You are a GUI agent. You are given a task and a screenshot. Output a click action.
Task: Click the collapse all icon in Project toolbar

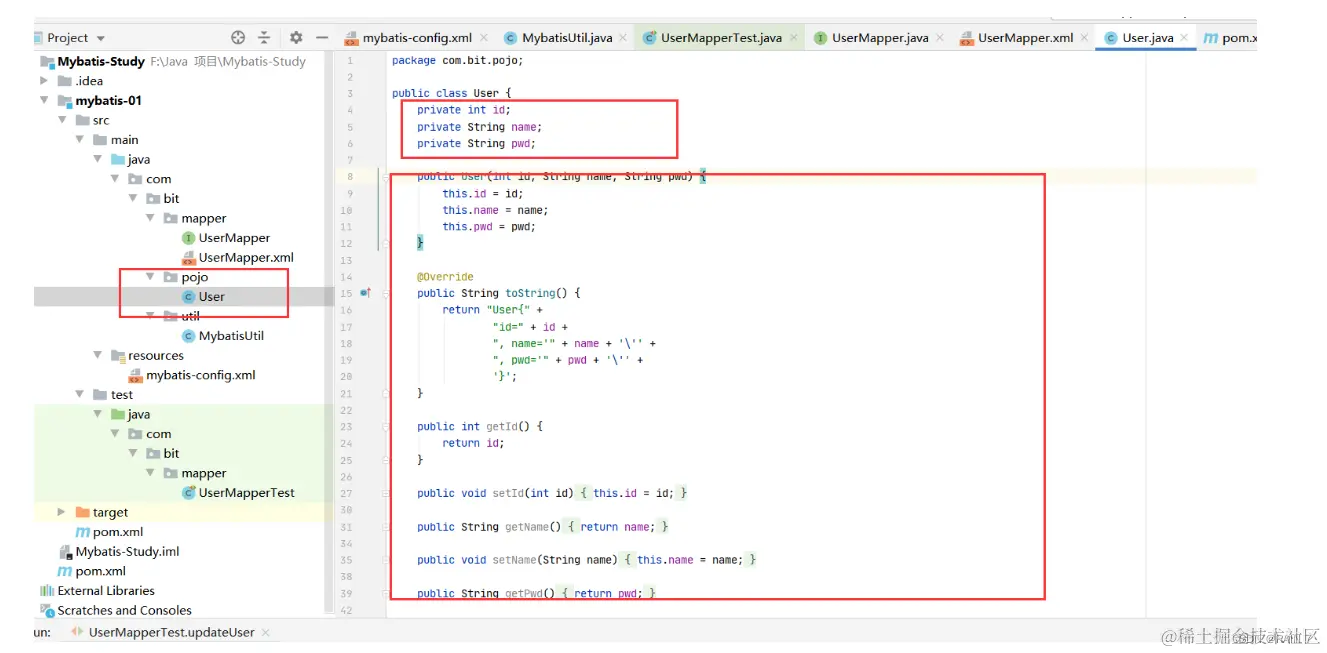click(264, 37)
